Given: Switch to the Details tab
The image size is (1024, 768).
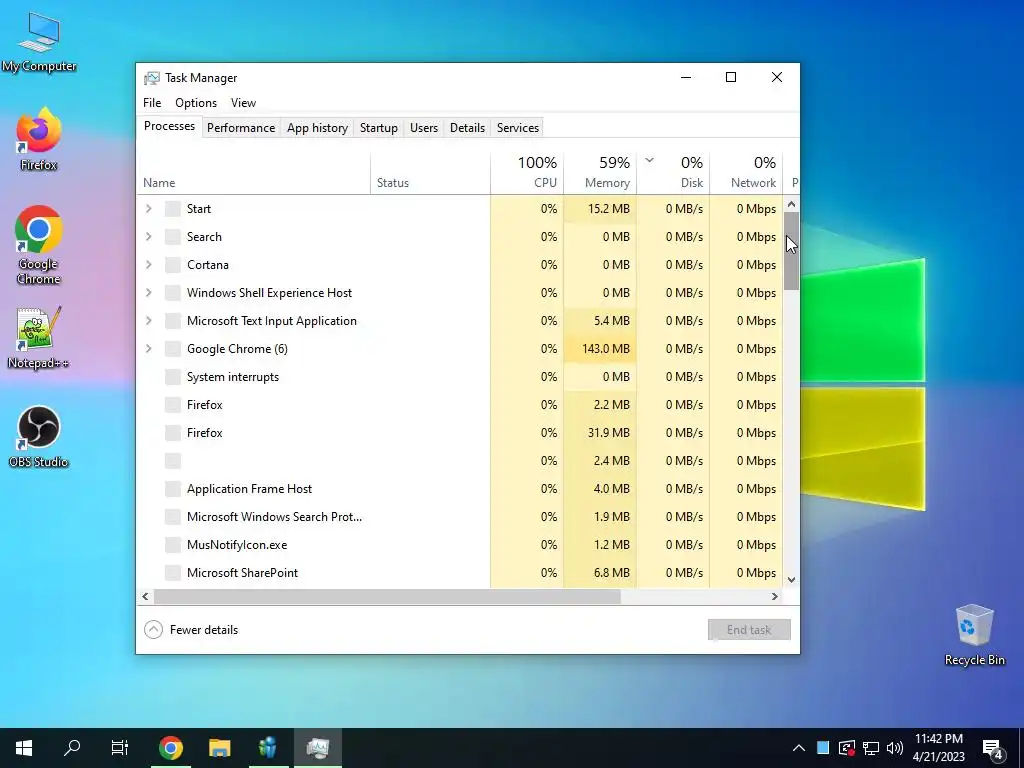Looking at the screenshot, I should 468,128.
